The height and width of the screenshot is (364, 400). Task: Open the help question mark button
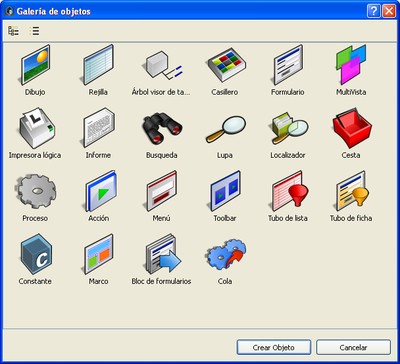[373, 11]
